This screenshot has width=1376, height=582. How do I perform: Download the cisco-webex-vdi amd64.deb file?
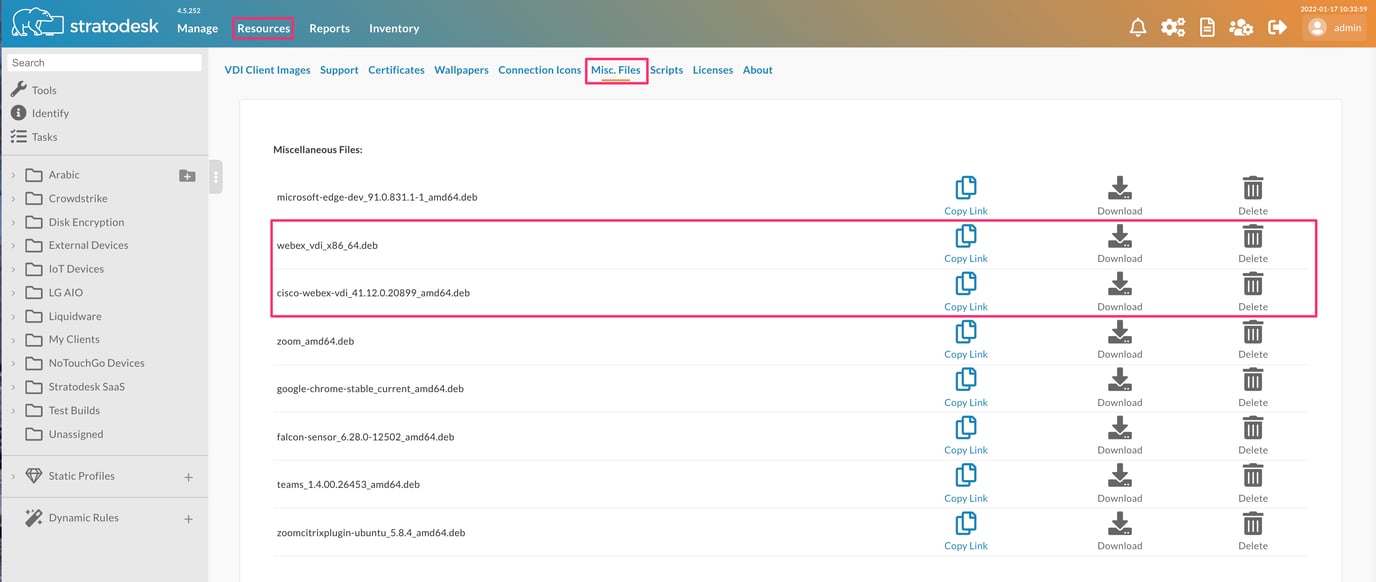[x=1119, y=285]
